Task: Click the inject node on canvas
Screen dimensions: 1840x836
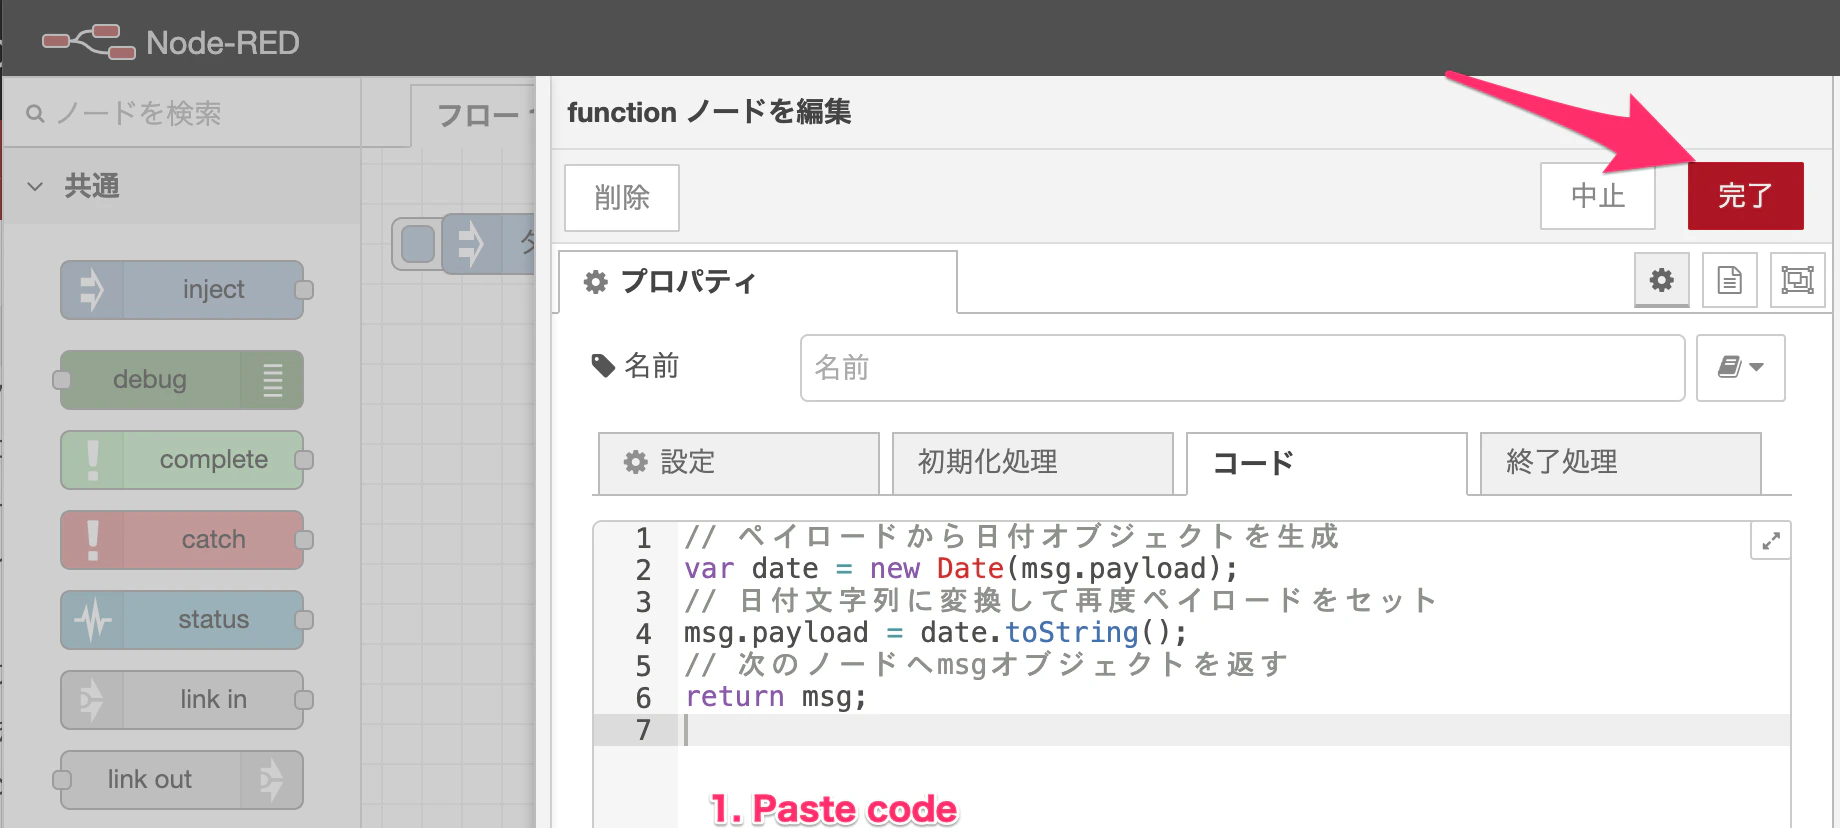Action: [x=488, y=243]
